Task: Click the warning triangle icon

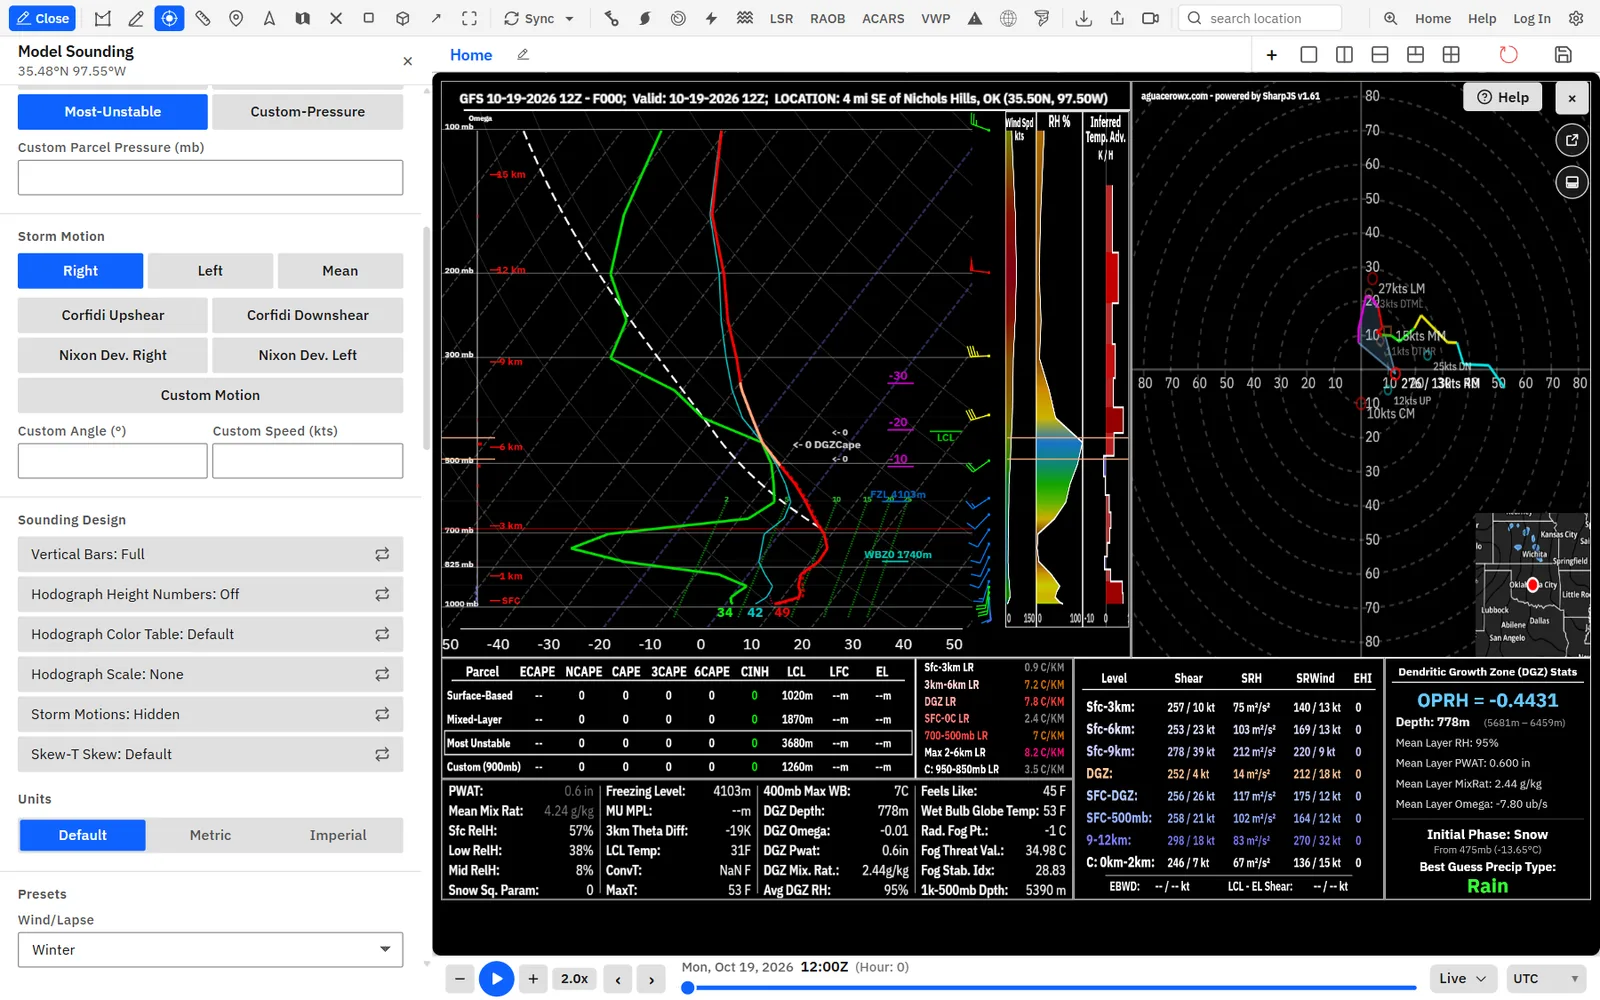Action: tap(975, 18)
